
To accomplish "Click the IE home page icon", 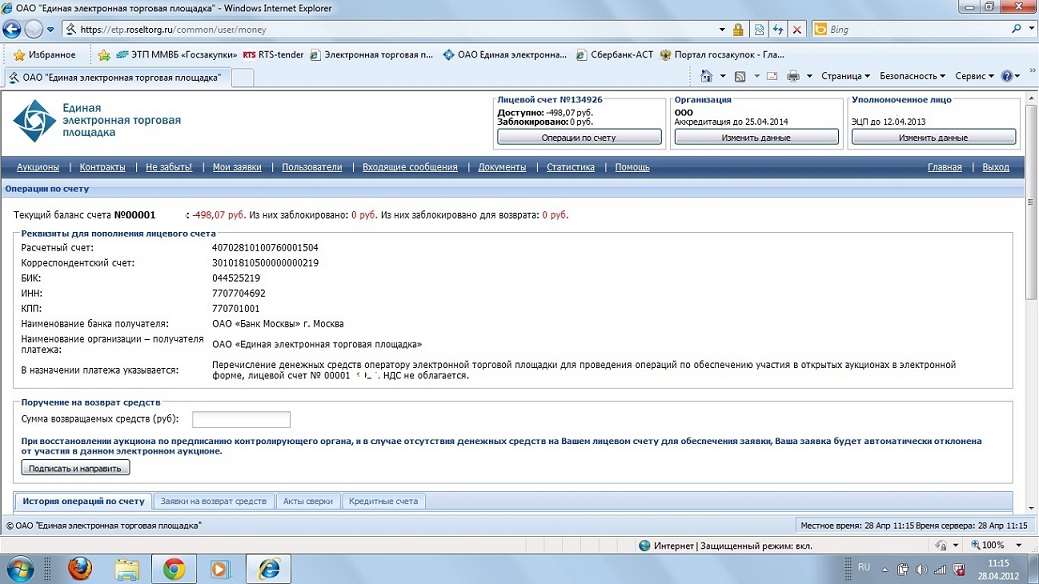I will point(706,76).
